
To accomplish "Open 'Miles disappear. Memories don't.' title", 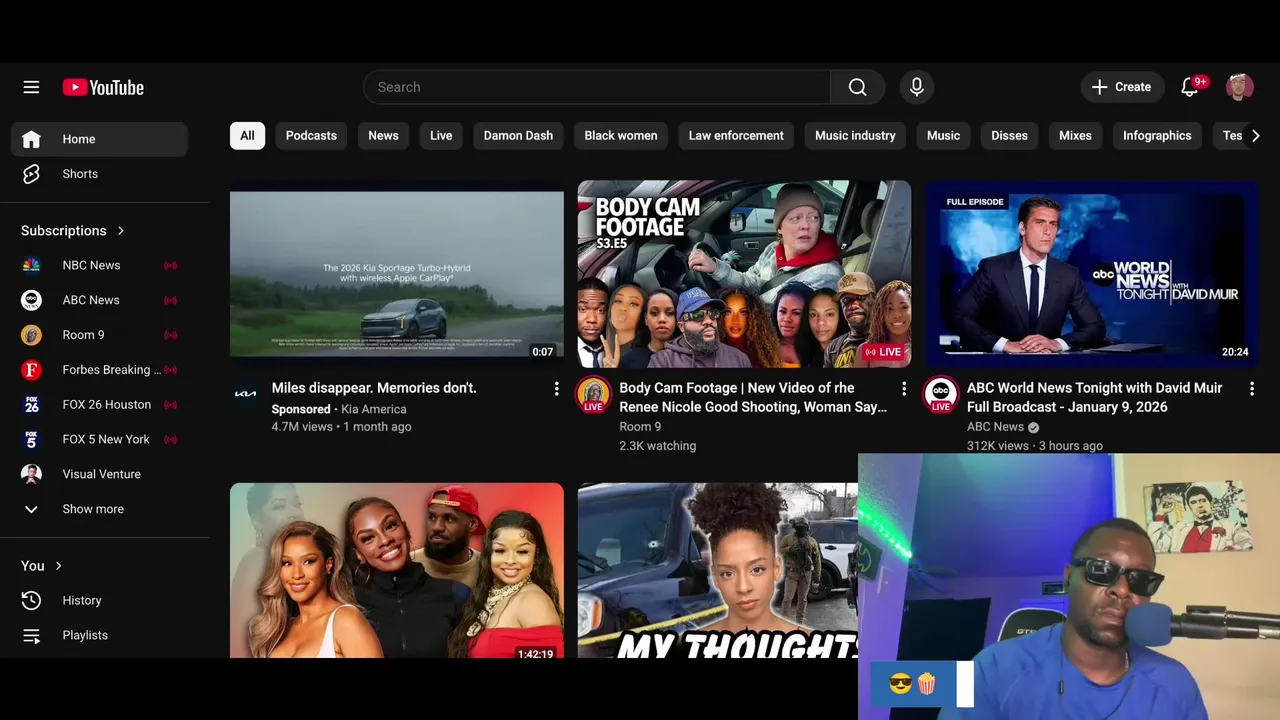I will click(374, 388).
